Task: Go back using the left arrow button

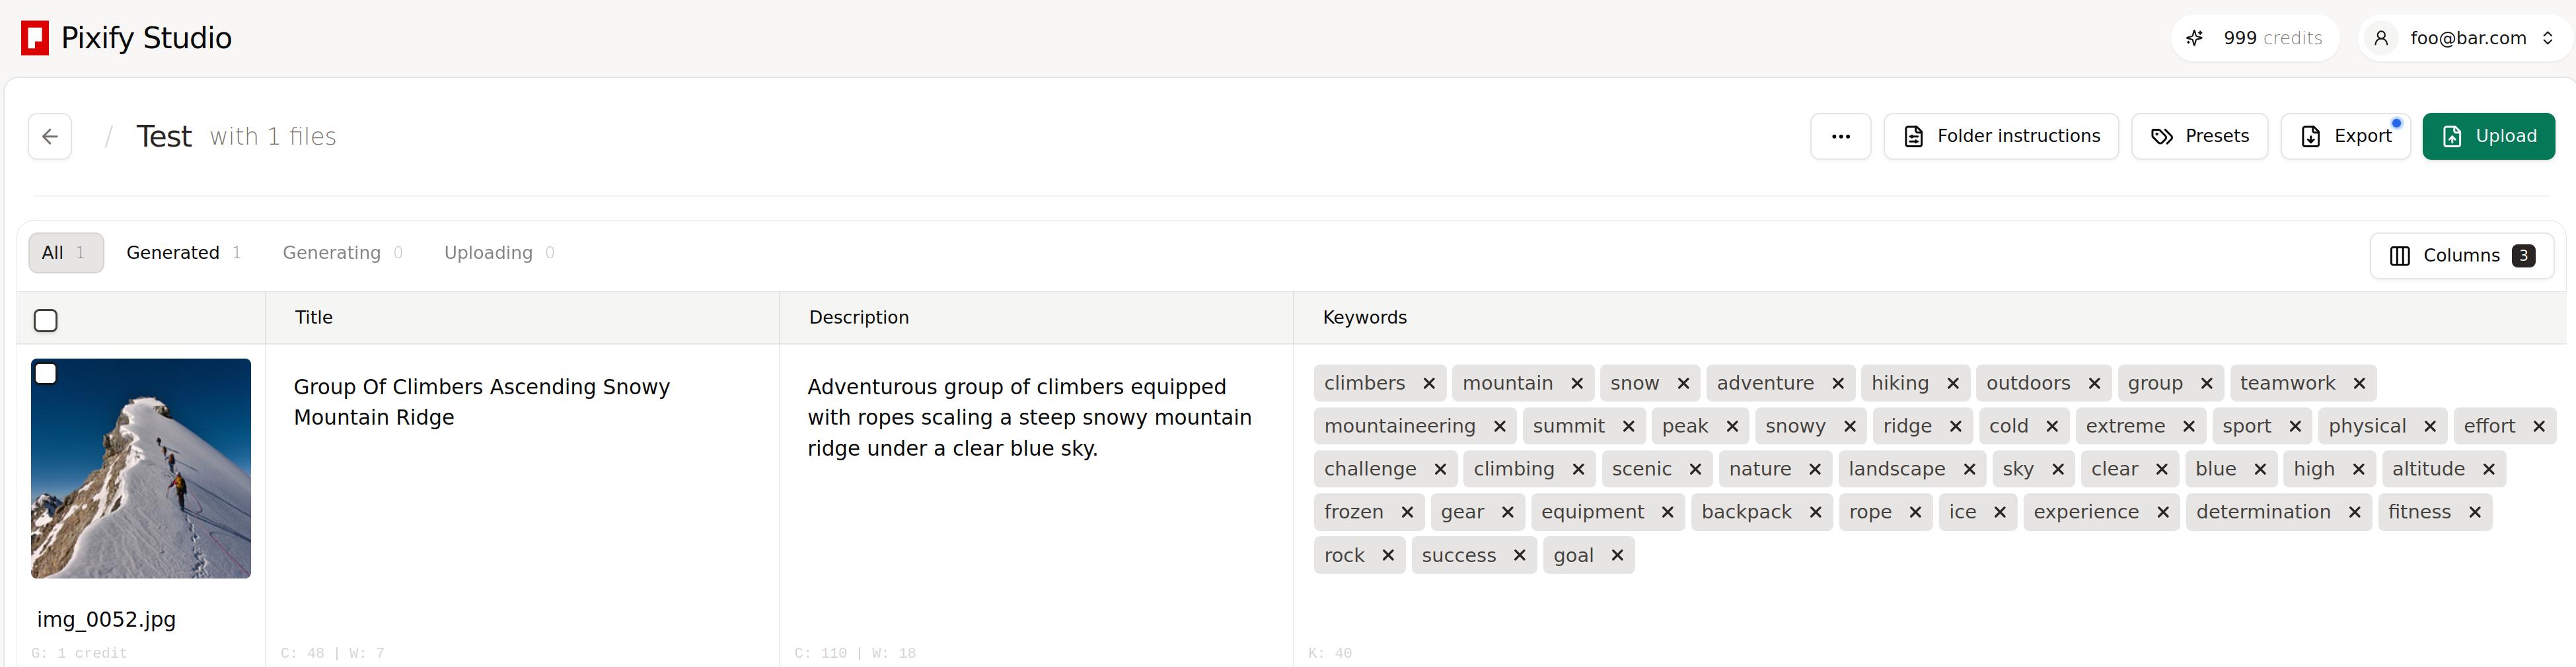Action: (50, 137)
